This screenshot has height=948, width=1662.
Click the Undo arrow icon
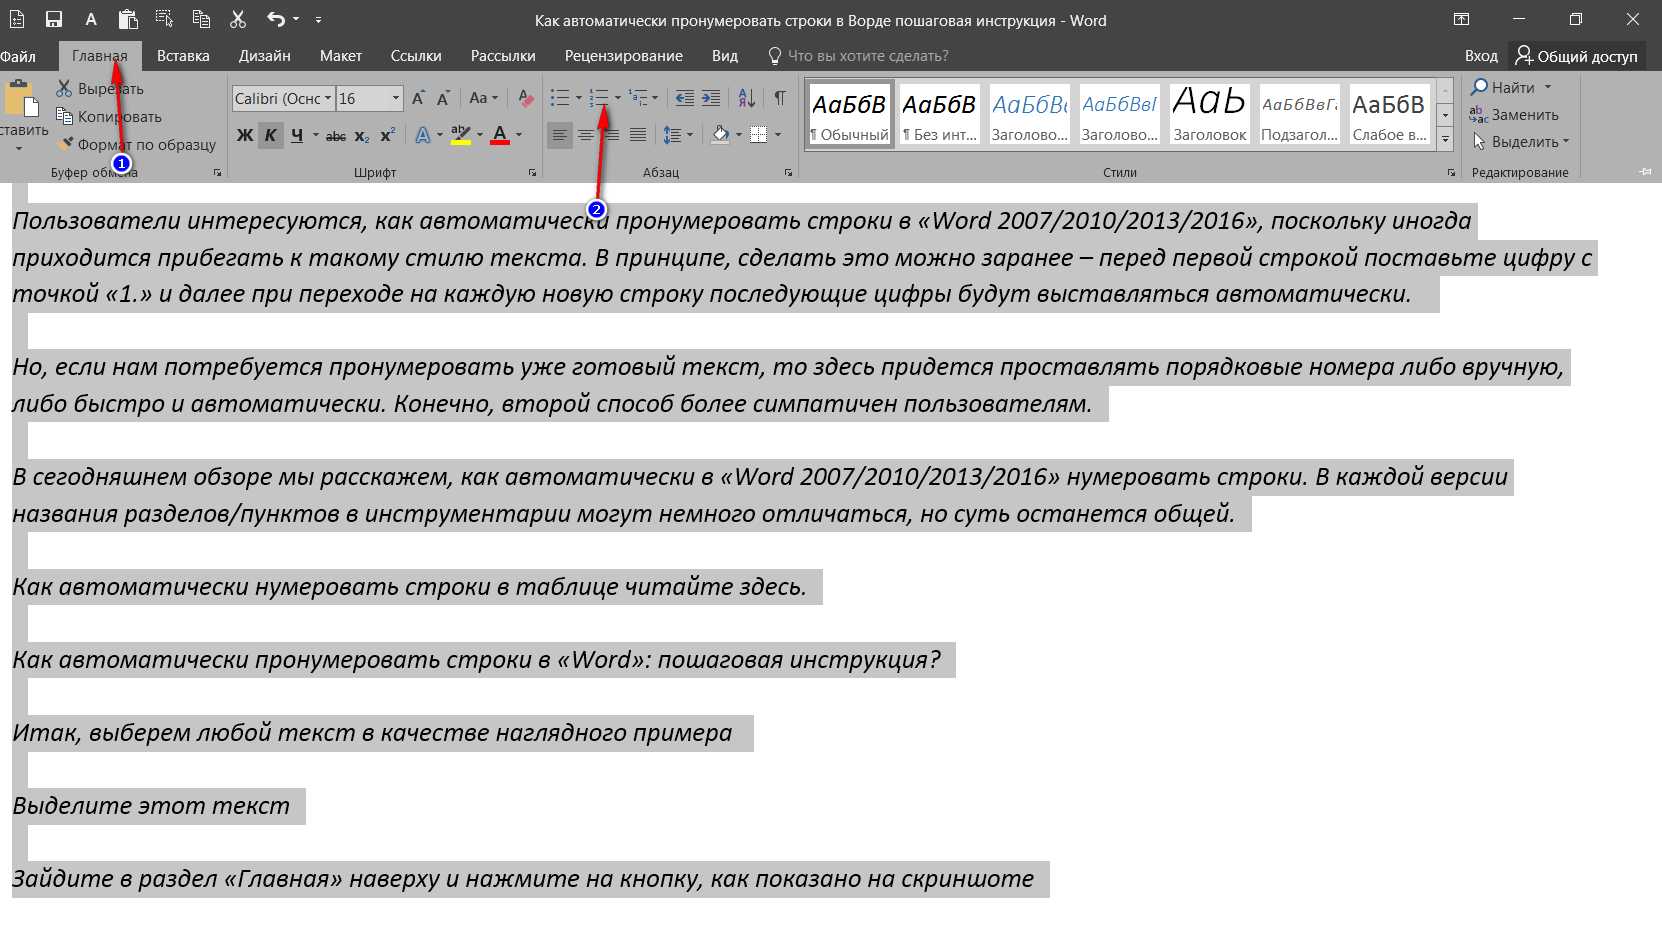point(276,19)
